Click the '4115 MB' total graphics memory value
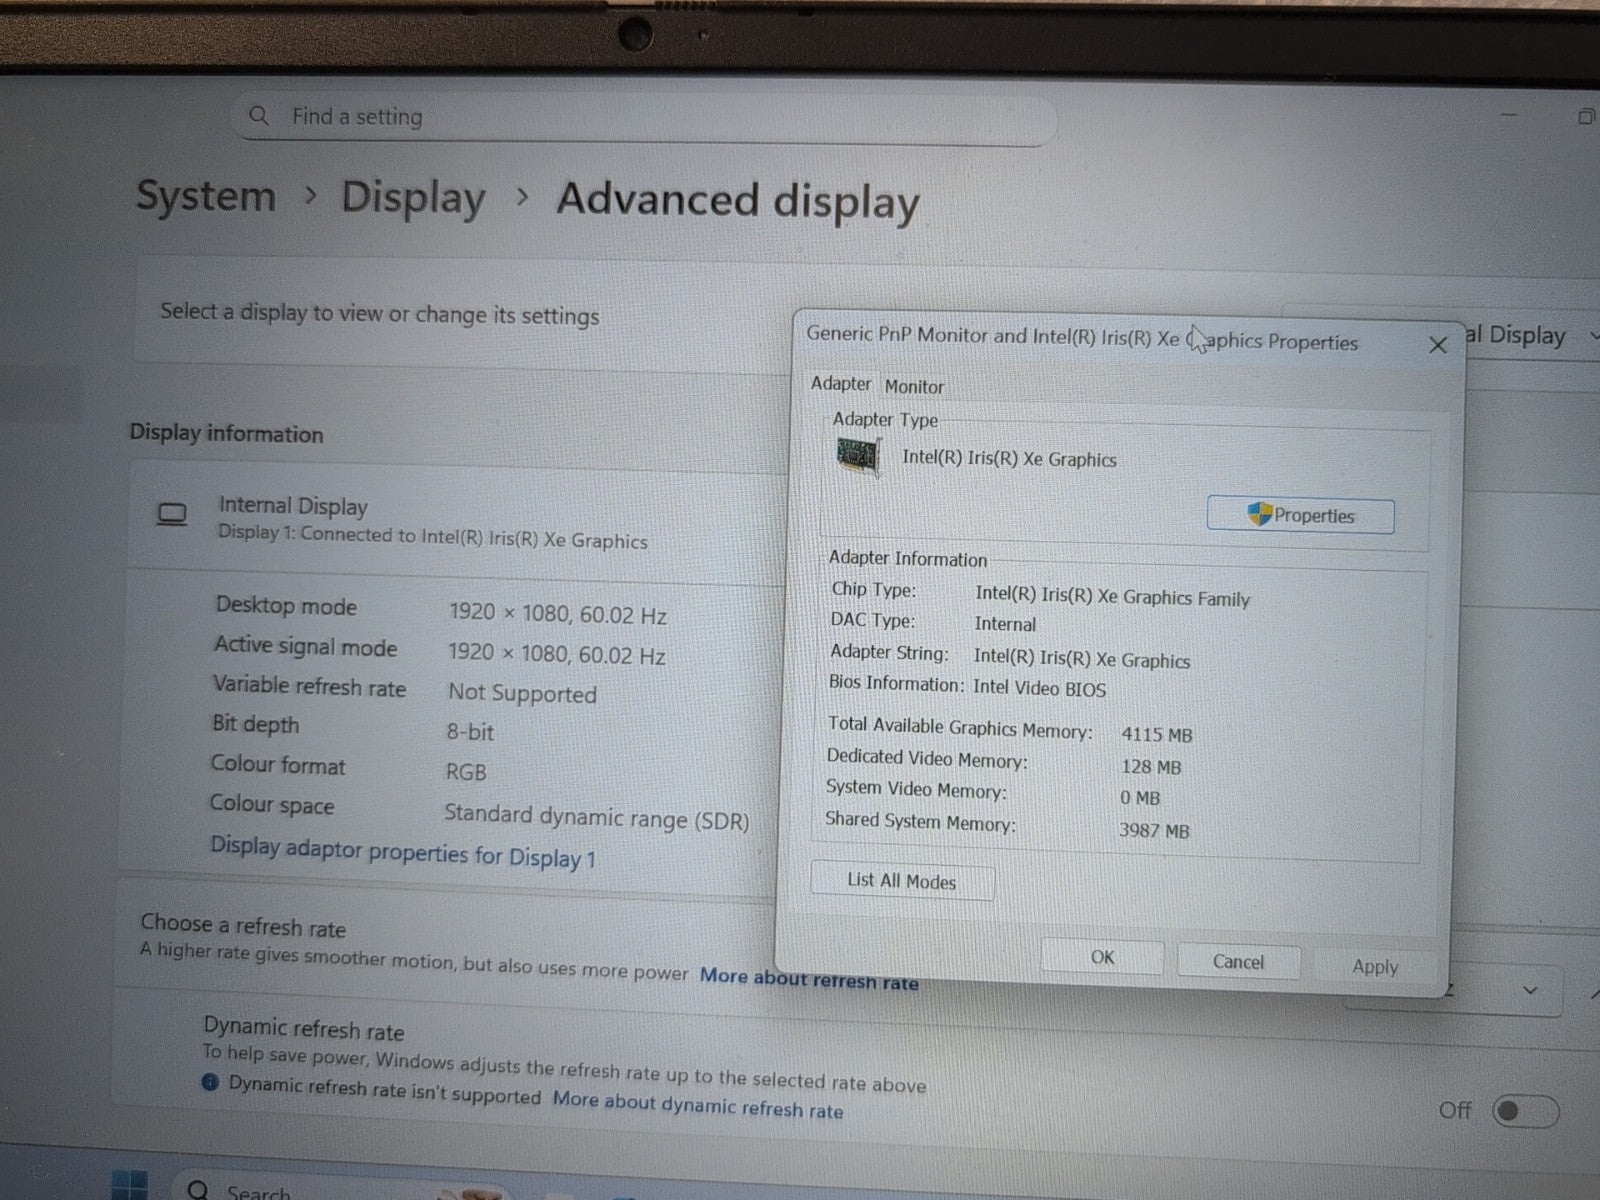 (x=1156, y=734)
